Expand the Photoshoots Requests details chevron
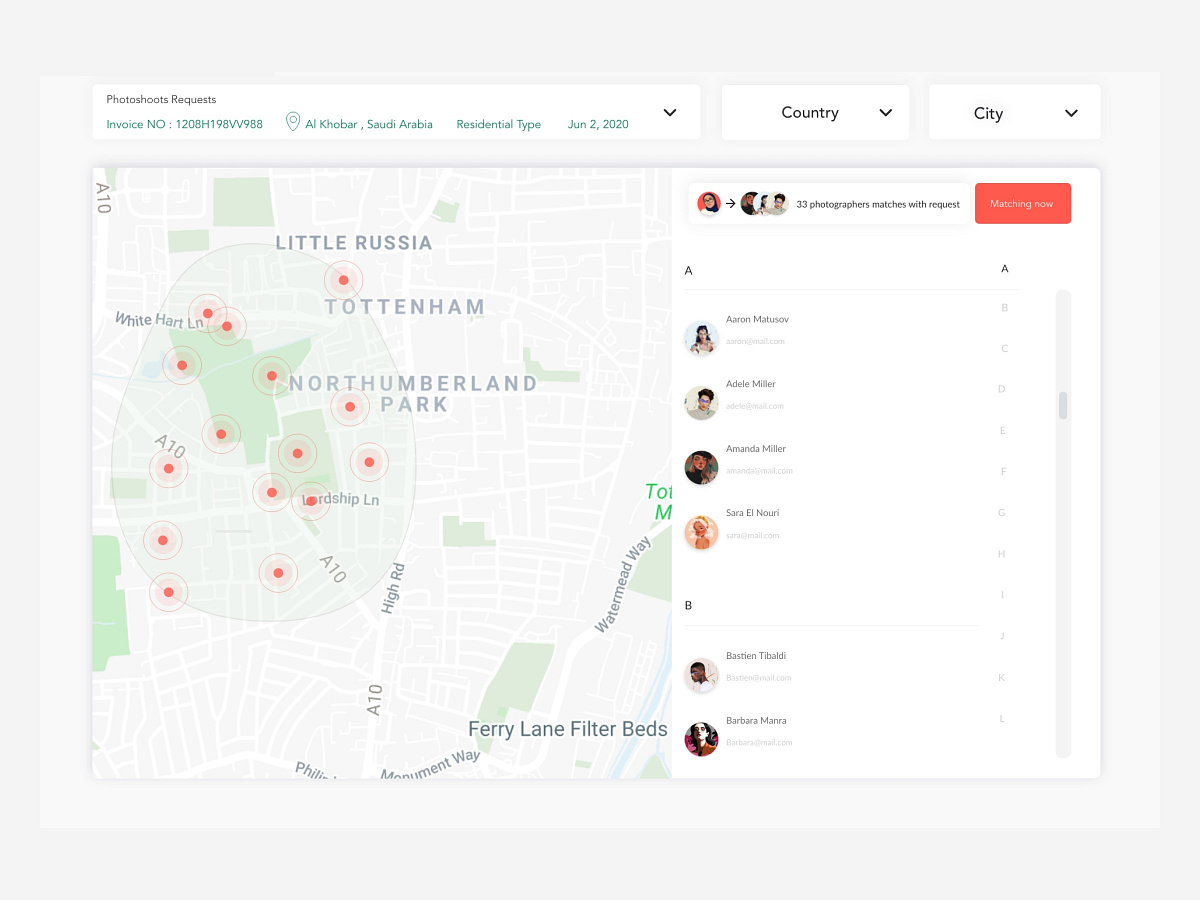Viewport: 1200px width, 900px height. [669, 113]
